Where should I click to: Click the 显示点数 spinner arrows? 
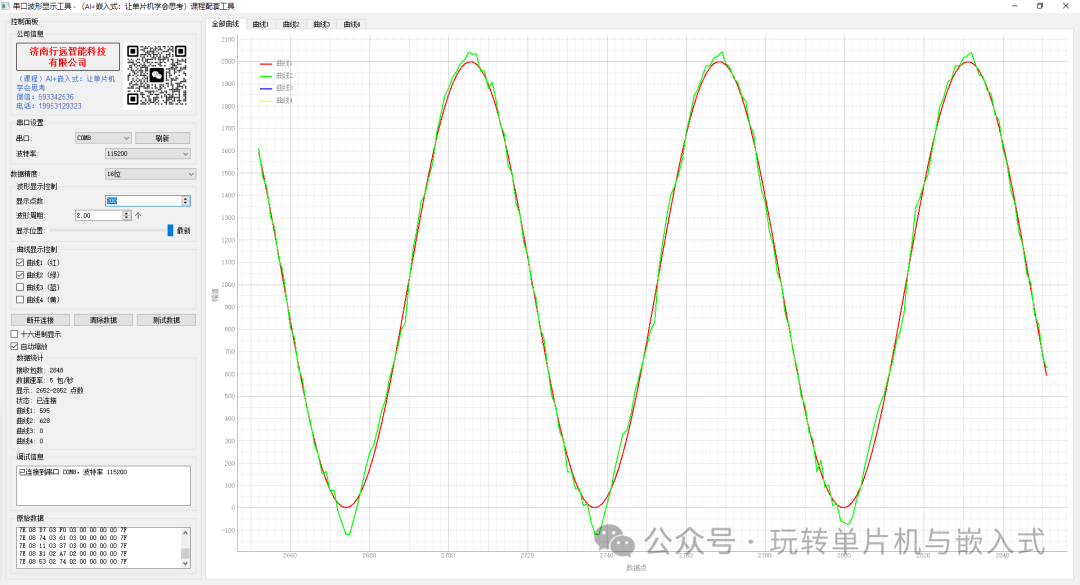pos(186,201)
